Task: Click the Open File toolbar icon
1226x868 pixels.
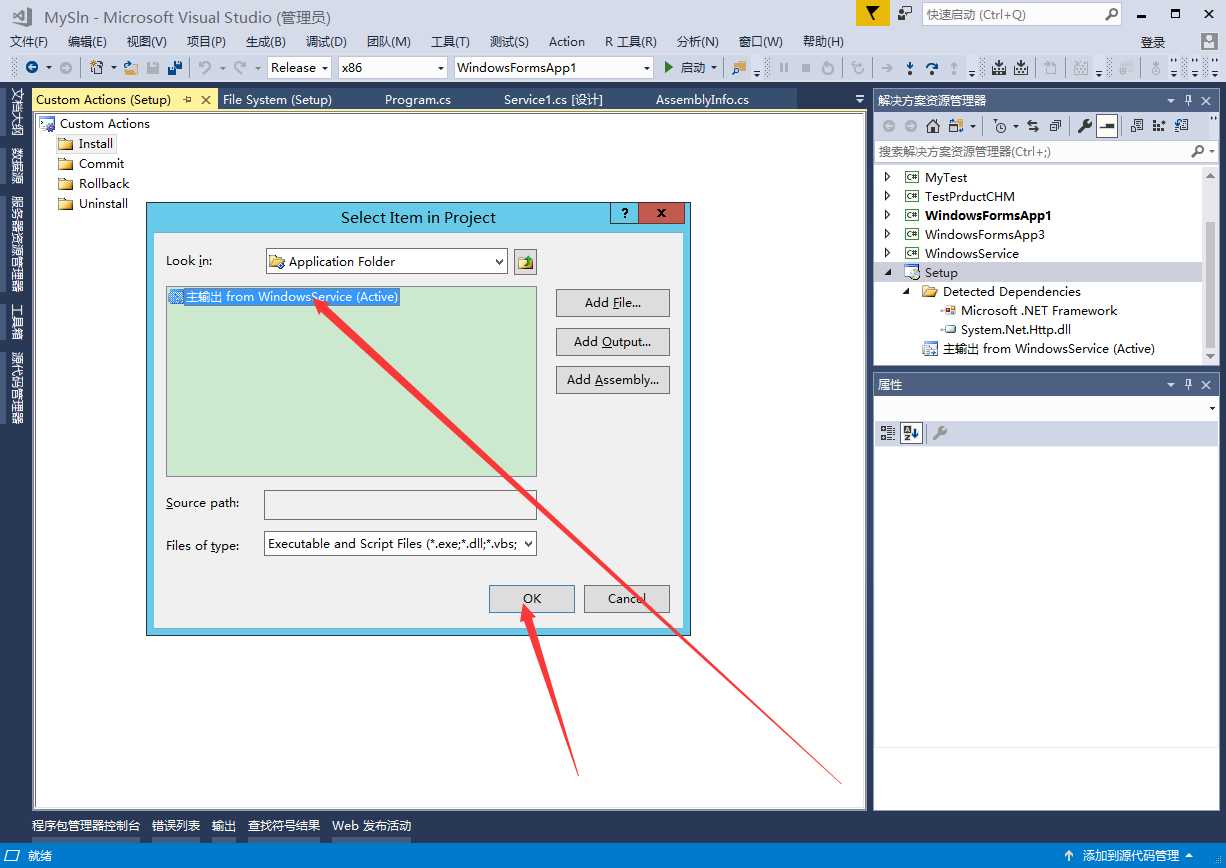Action: point(131,68)
